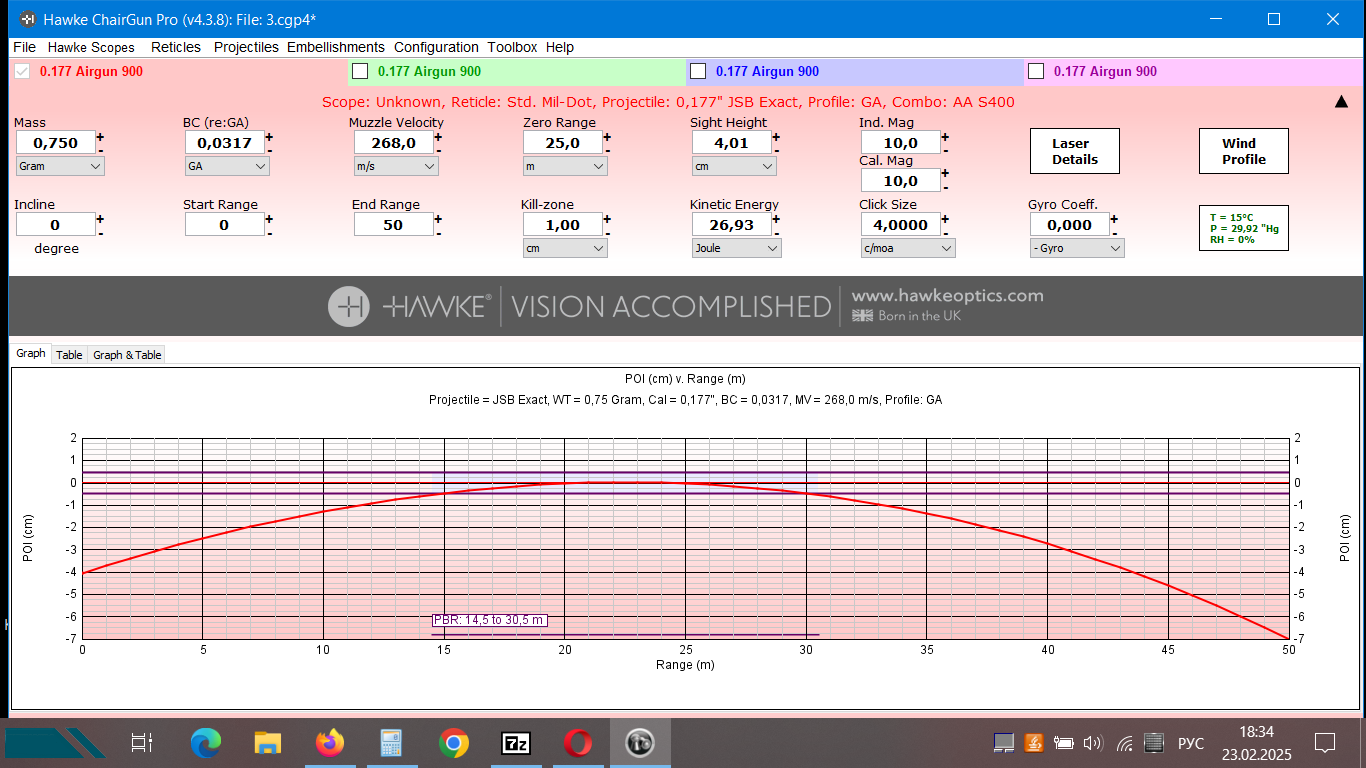The width and height of the screenshot is (1366, 768).
Task: Open File Explorer from the taskbar
Action: click(267, 743)
